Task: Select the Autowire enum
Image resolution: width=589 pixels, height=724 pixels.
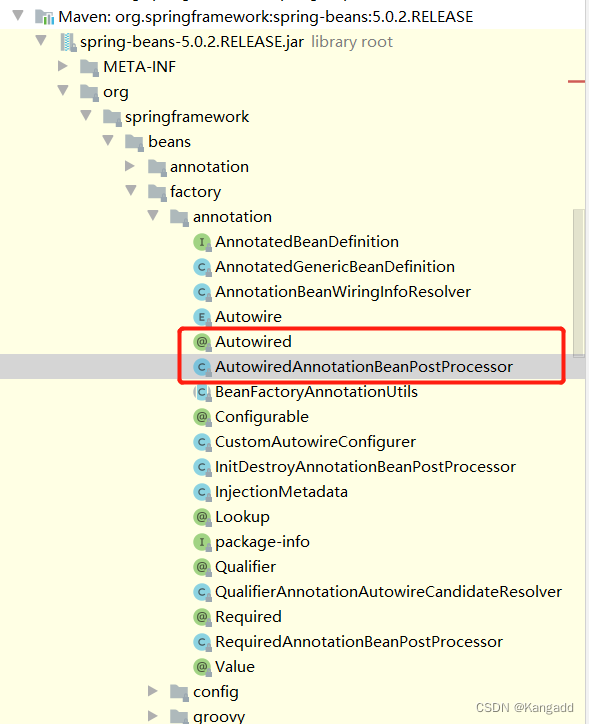Action: [248, 317]
